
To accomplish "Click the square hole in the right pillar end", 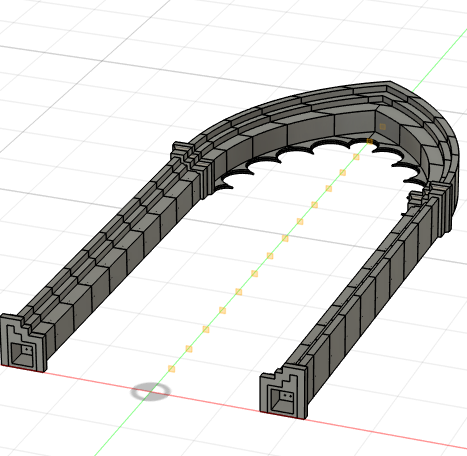I will click(x=282, y=401).
